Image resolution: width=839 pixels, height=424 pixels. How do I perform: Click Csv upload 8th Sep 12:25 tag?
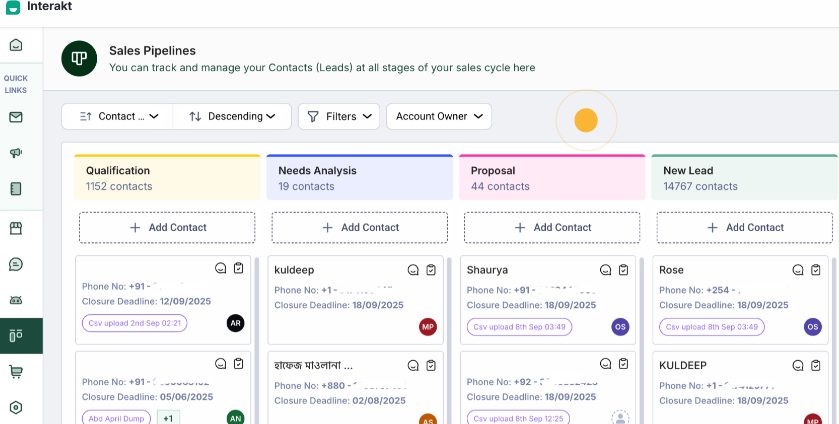(x=517, y=418)
